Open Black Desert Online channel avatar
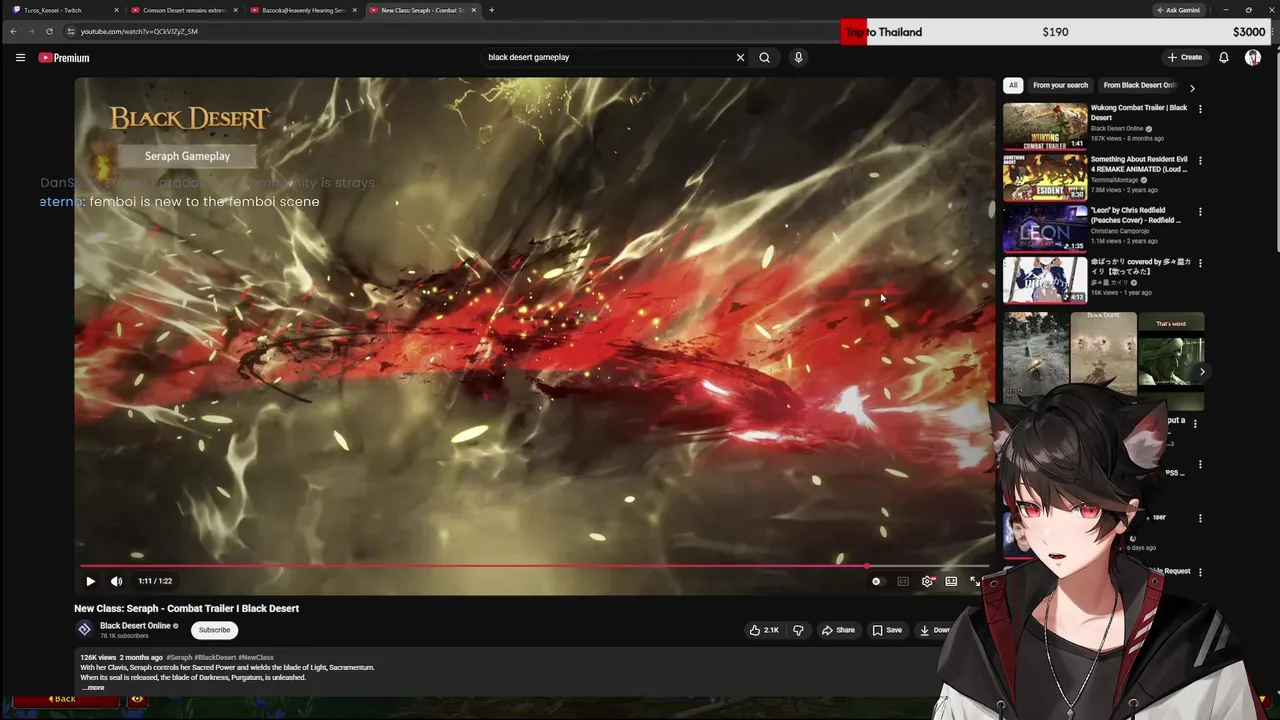Viewport: 1280px width, 720px height. [x=84, y=629]
